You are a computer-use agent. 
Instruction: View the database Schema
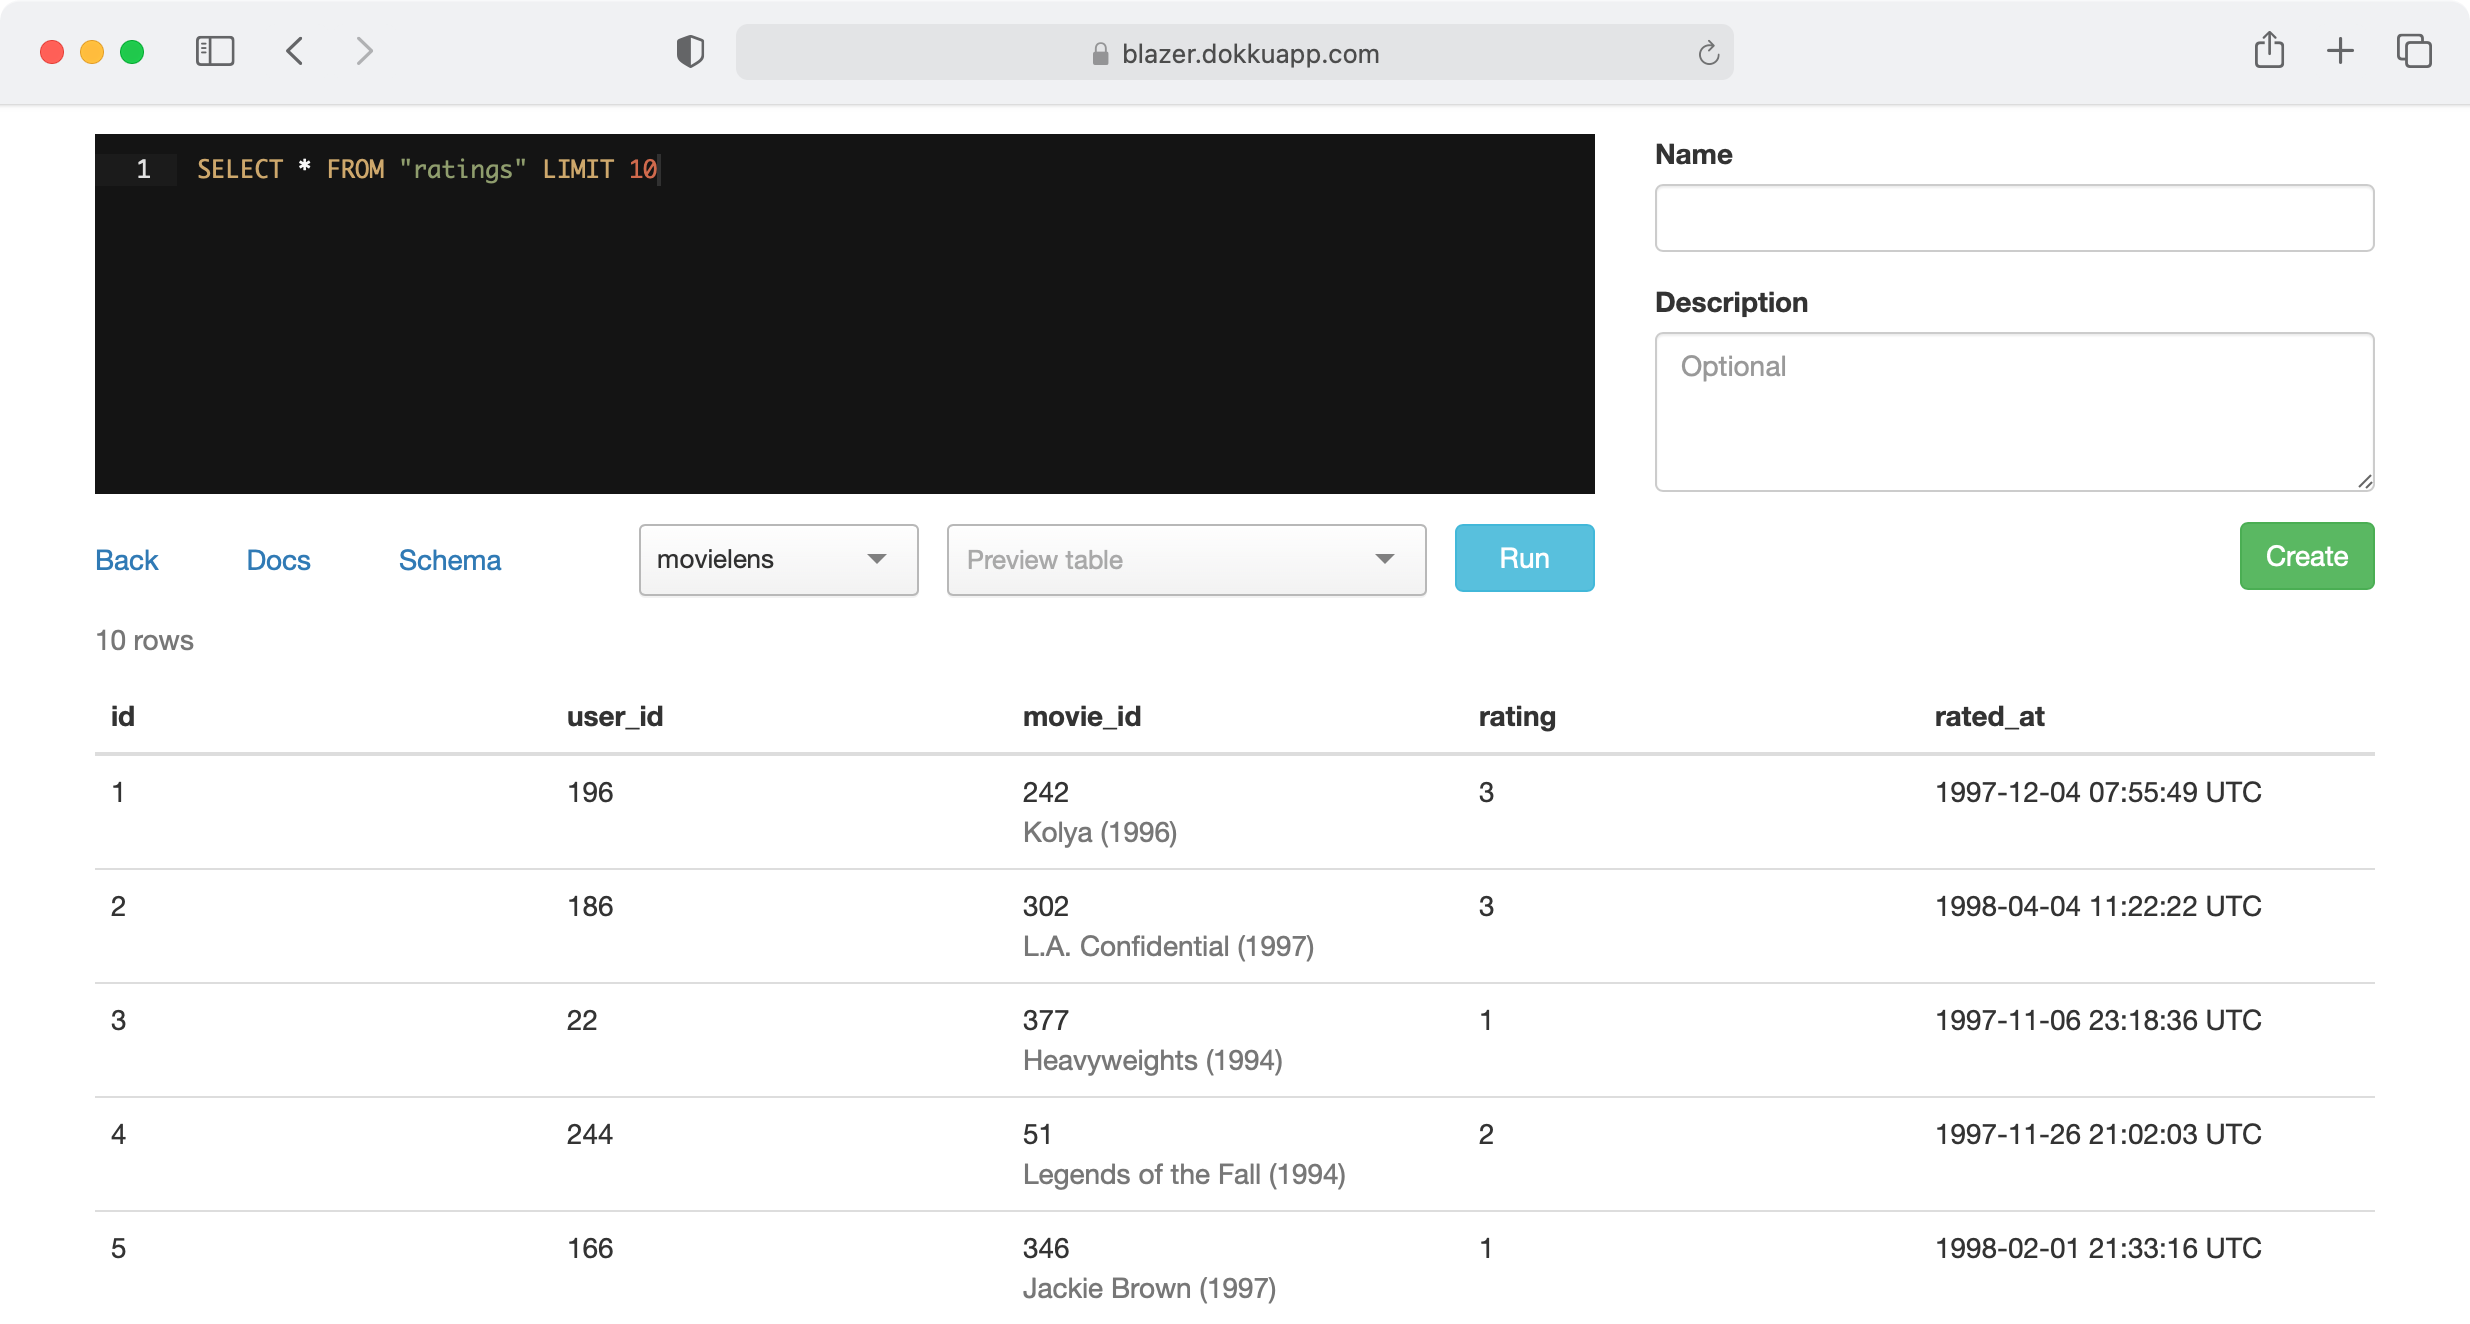pos(449,560)
